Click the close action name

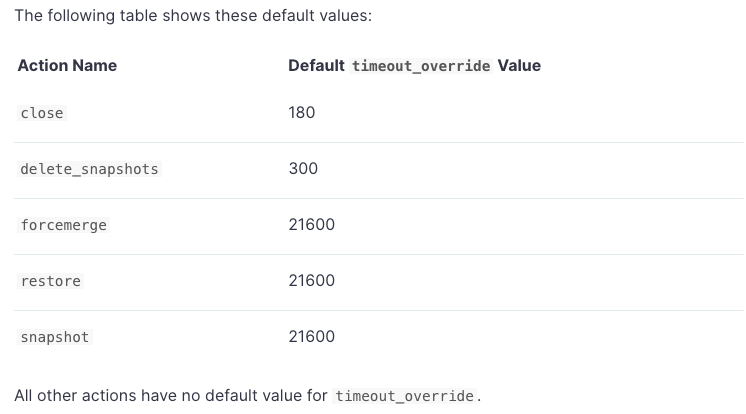(x=42, y=113)
